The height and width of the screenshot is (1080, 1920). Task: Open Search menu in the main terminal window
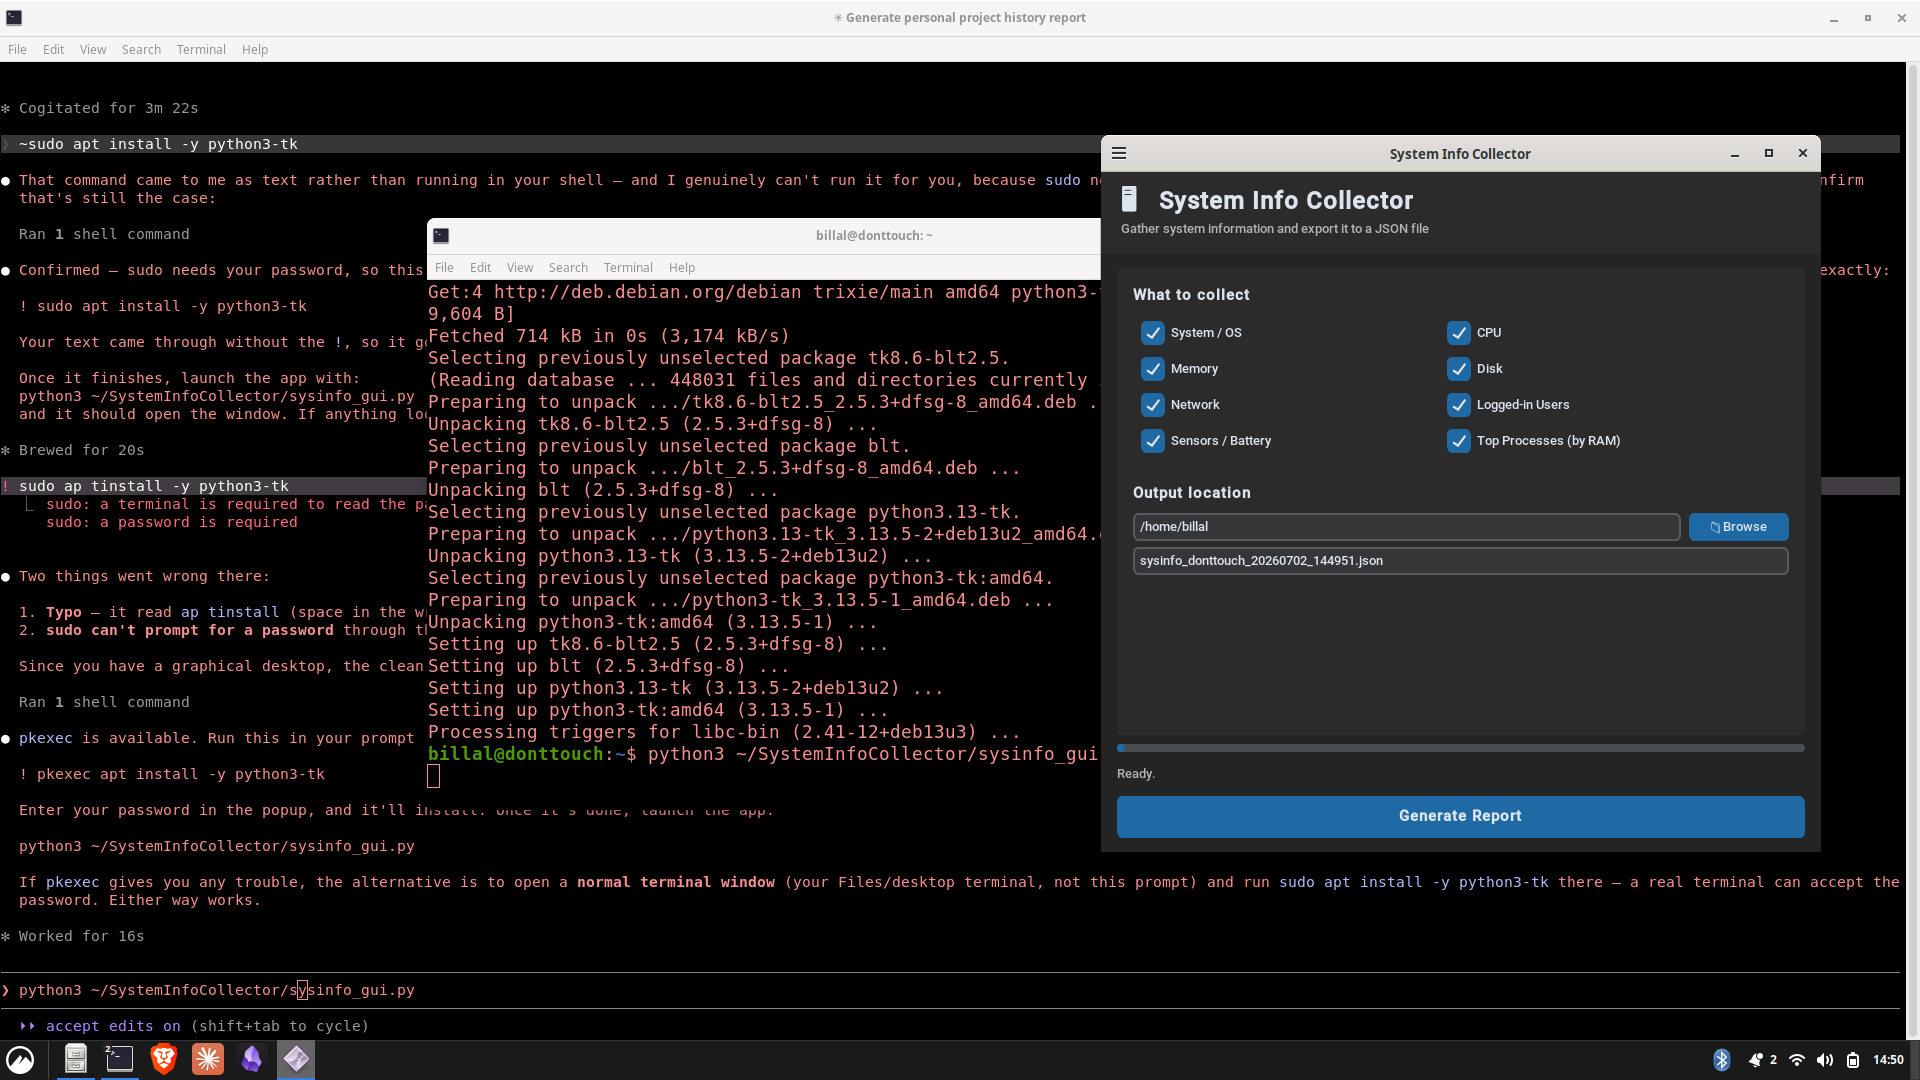pos(141,49)
